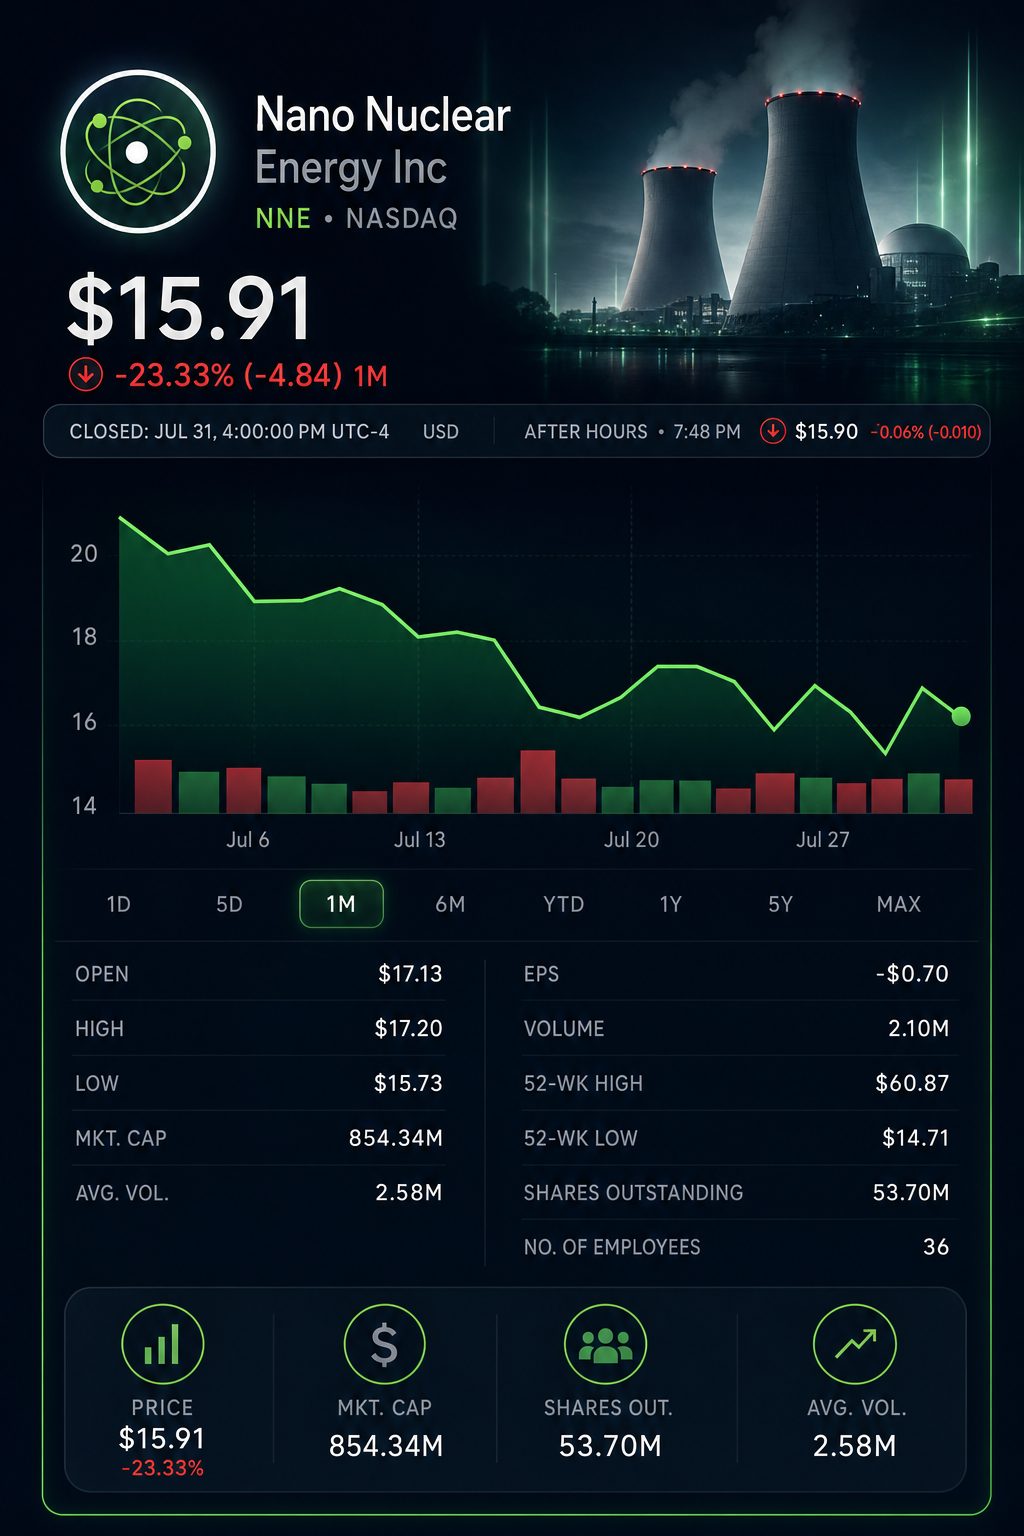Click the 52-WK HIGH value $60.87
1024x1536 pixels.
click(912, 1083)
